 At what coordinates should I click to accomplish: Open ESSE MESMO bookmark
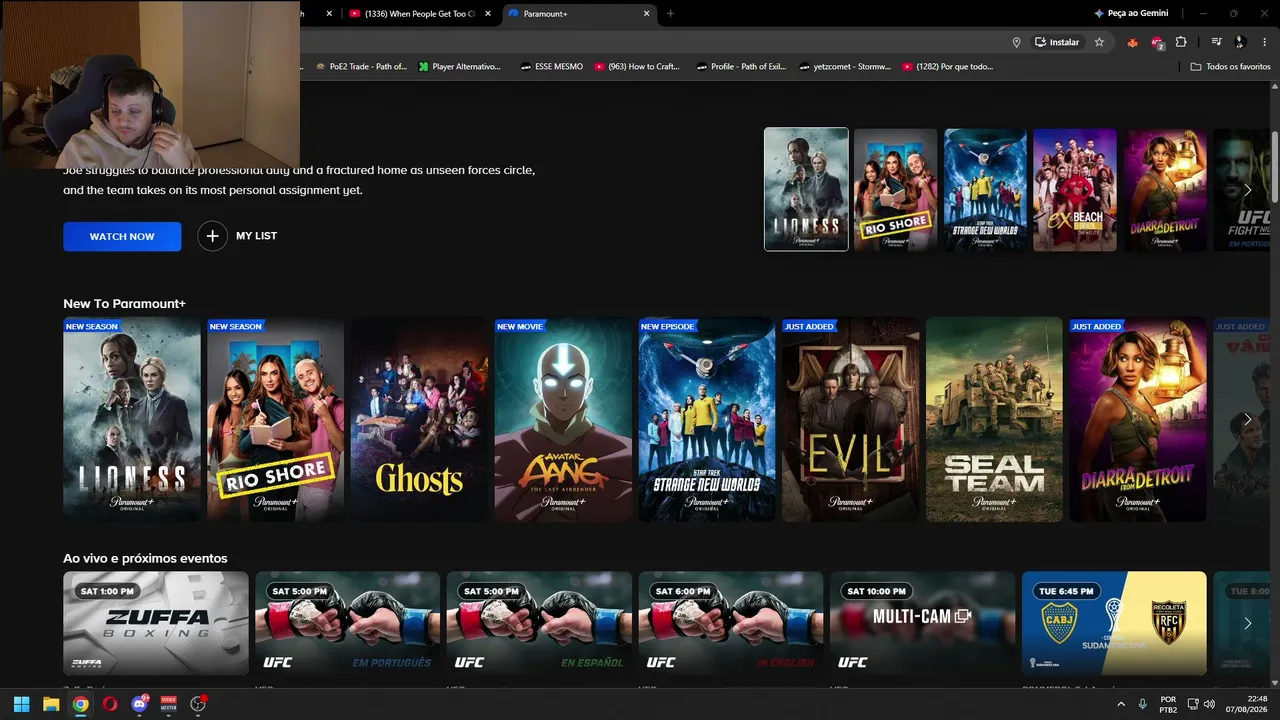click(551, 67)
